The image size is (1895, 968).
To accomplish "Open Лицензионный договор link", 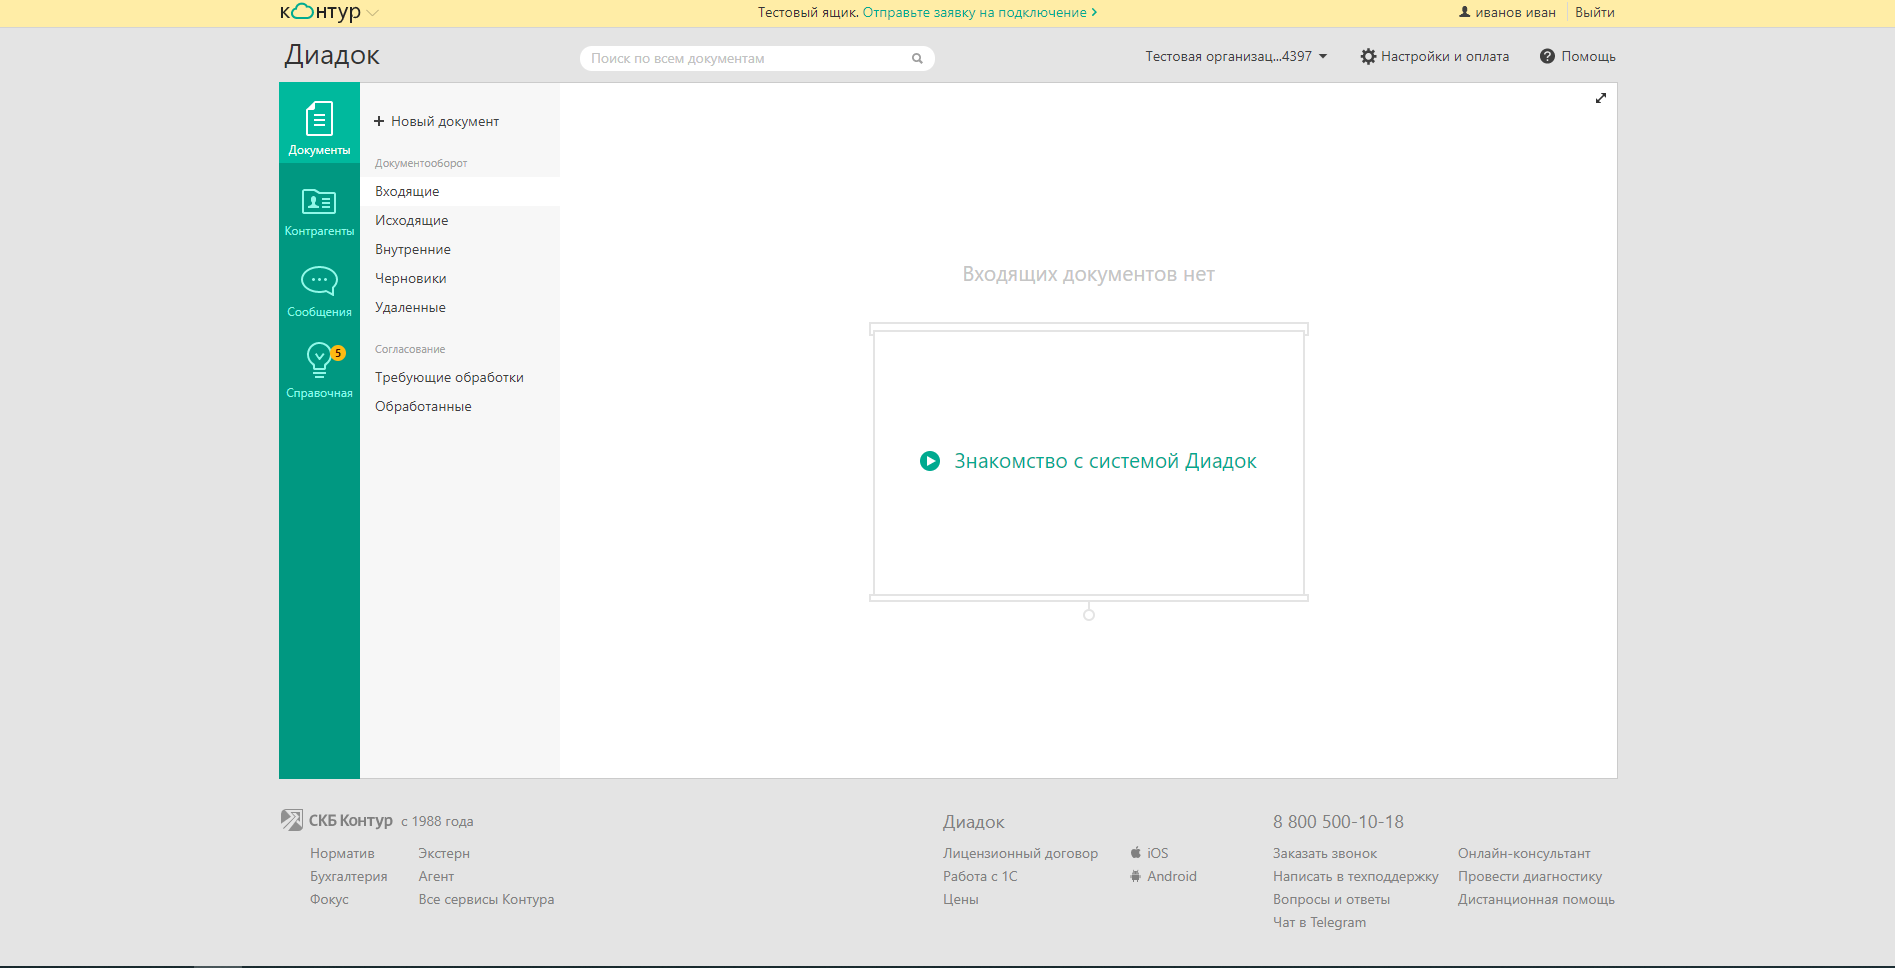I will coord(1020,853).
